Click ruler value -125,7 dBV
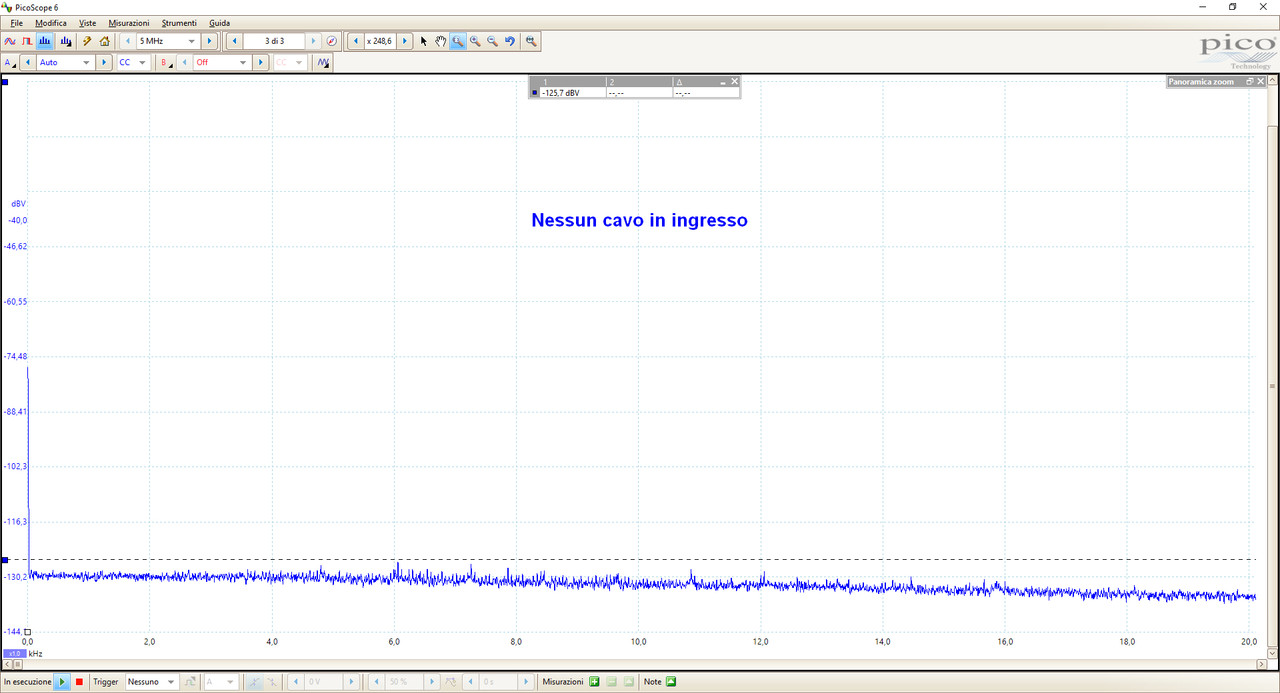1280x693 pixels. pos(560,92)
